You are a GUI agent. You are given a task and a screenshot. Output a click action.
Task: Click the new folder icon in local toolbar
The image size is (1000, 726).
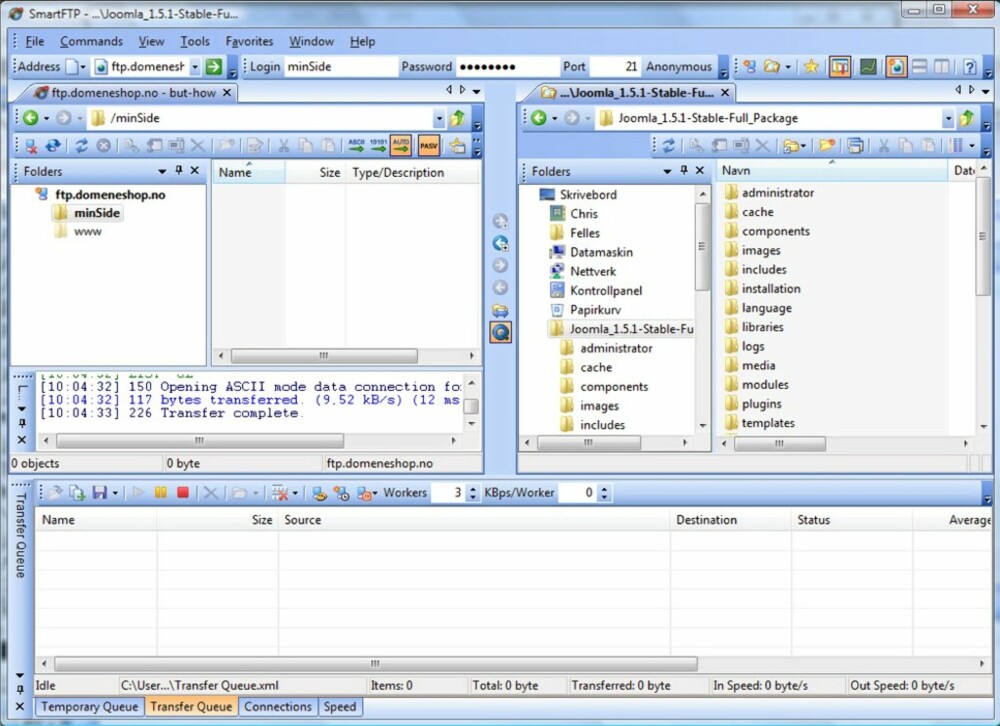point(827,146)
